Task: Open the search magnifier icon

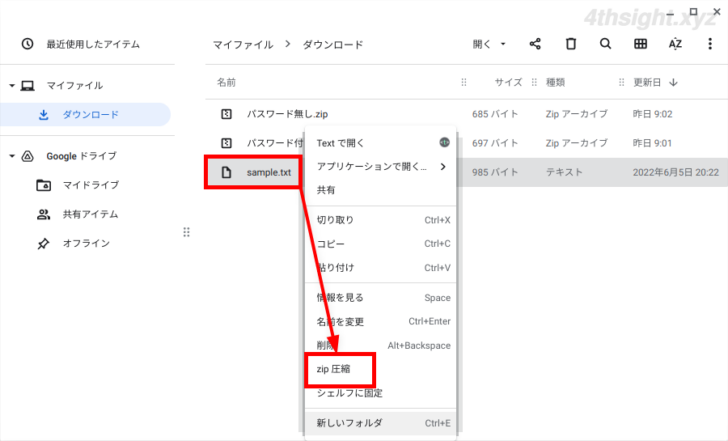Action: click(605, 44)
